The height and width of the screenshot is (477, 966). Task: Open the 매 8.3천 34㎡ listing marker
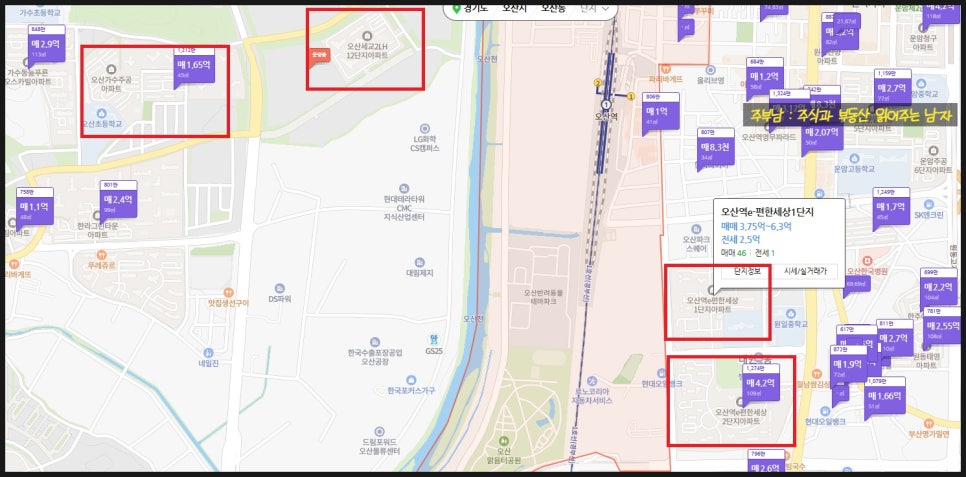click(715, 147)
